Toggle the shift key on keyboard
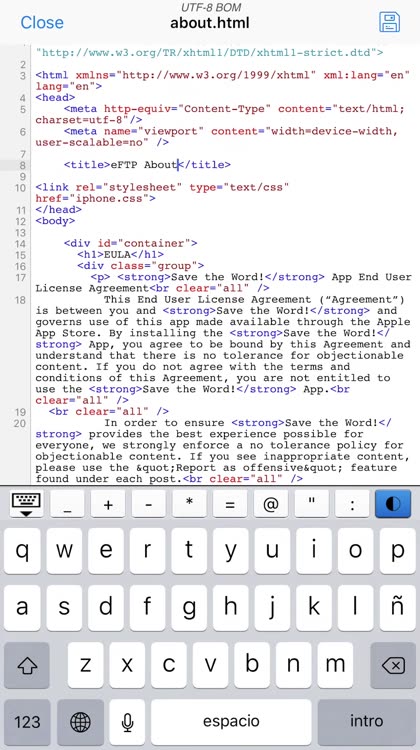Viewport: 420px width, 750px height. (27, 665)
